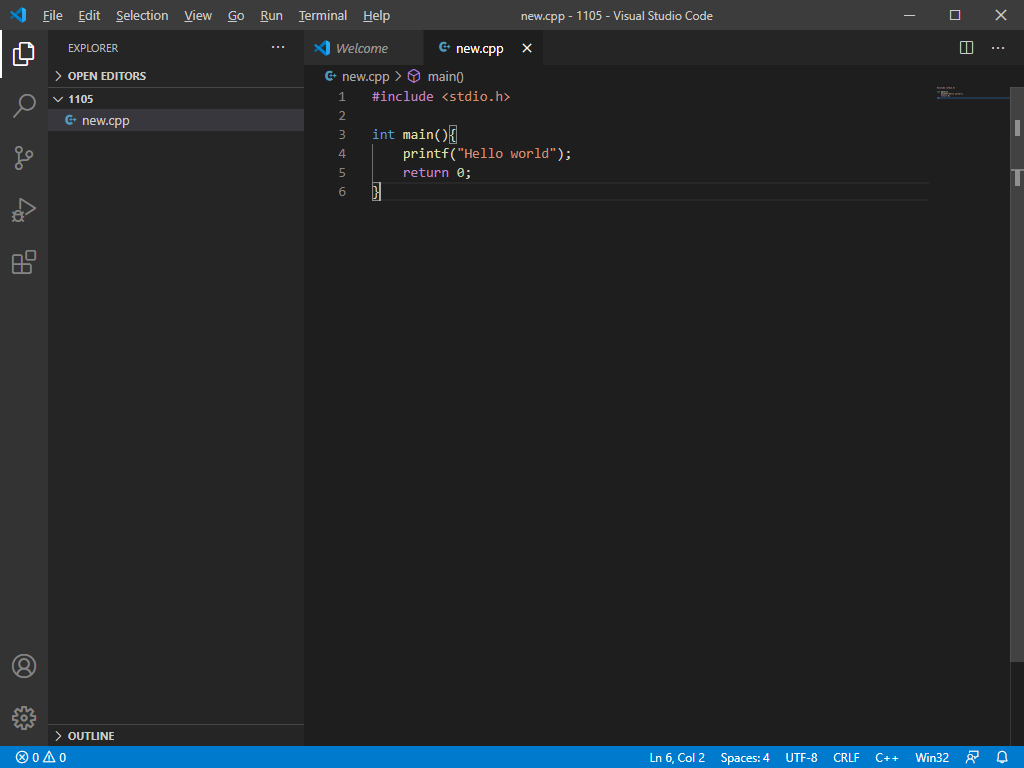
Task: Click the return 0; line
Action: pos(436,172)
